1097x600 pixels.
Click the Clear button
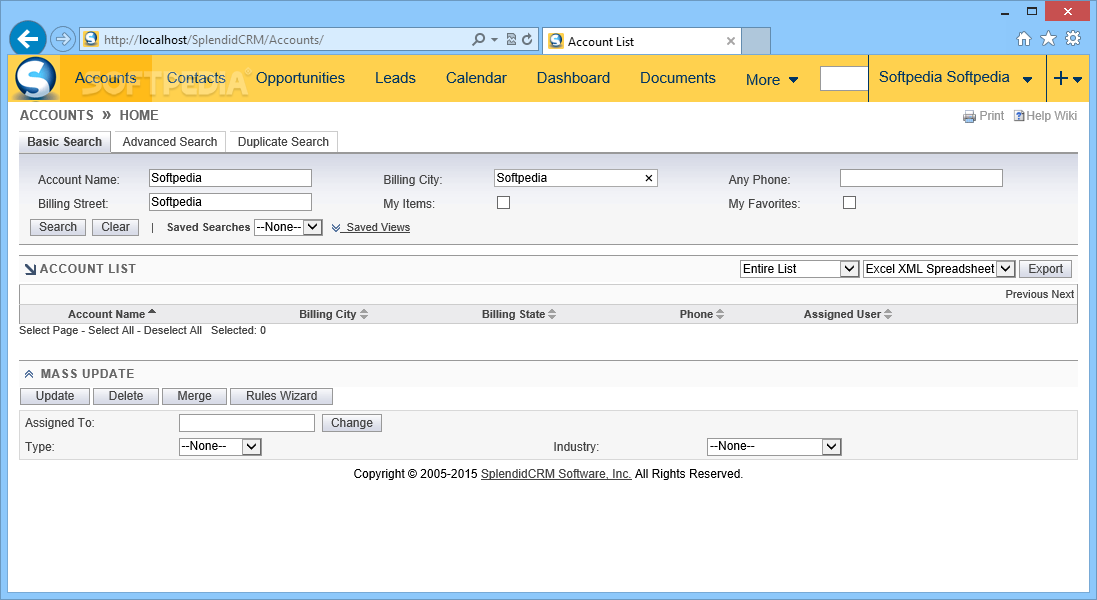click(115, 227)
